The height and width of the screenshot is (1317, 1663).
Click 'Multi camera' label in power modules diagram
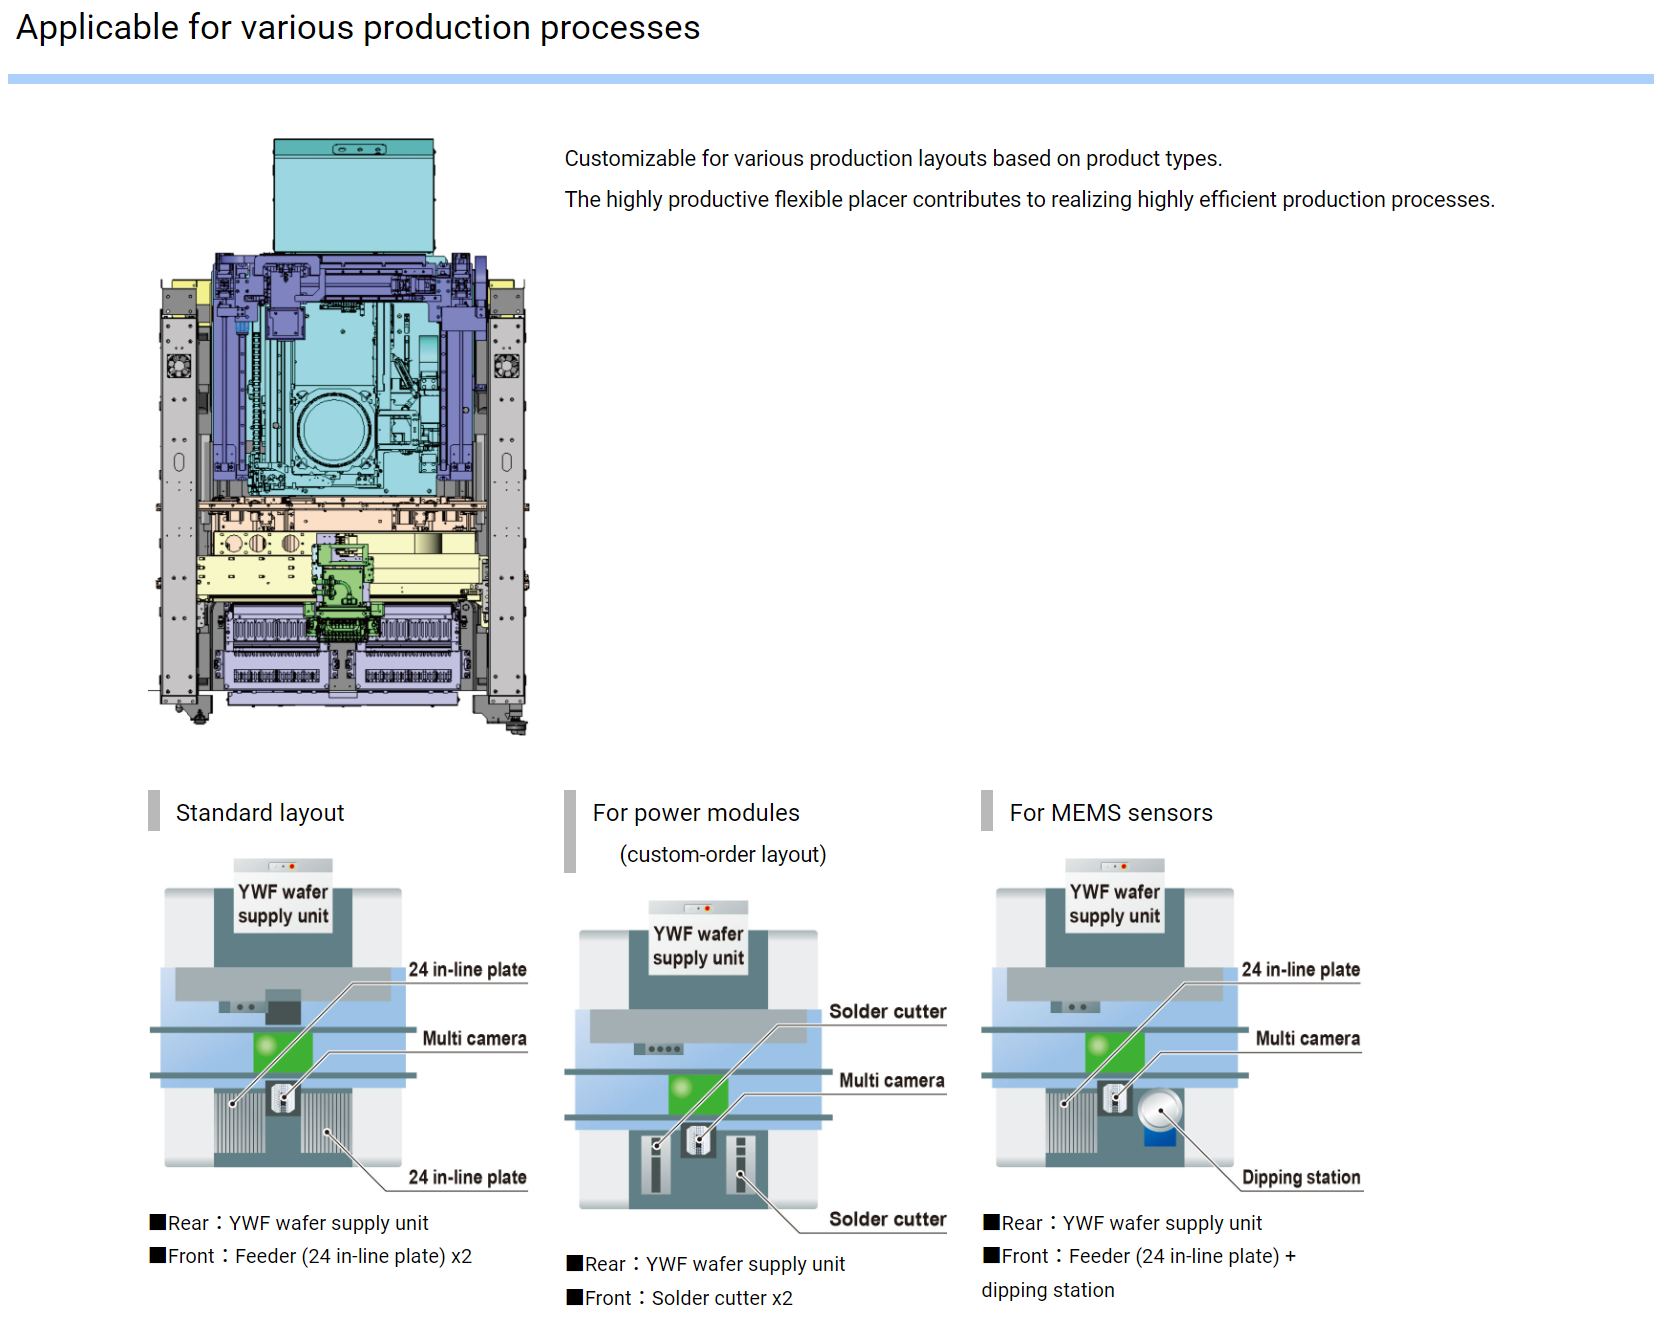click(x=891, y=1081)
